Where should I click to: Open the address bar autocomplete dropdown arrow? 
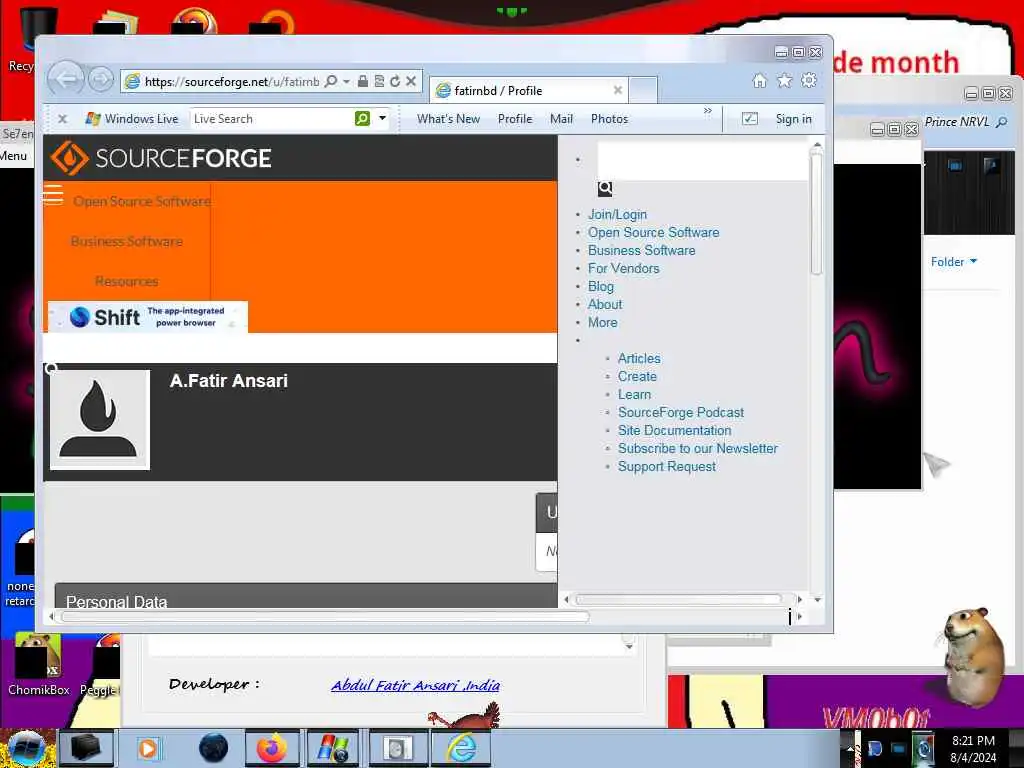[346, 81]
